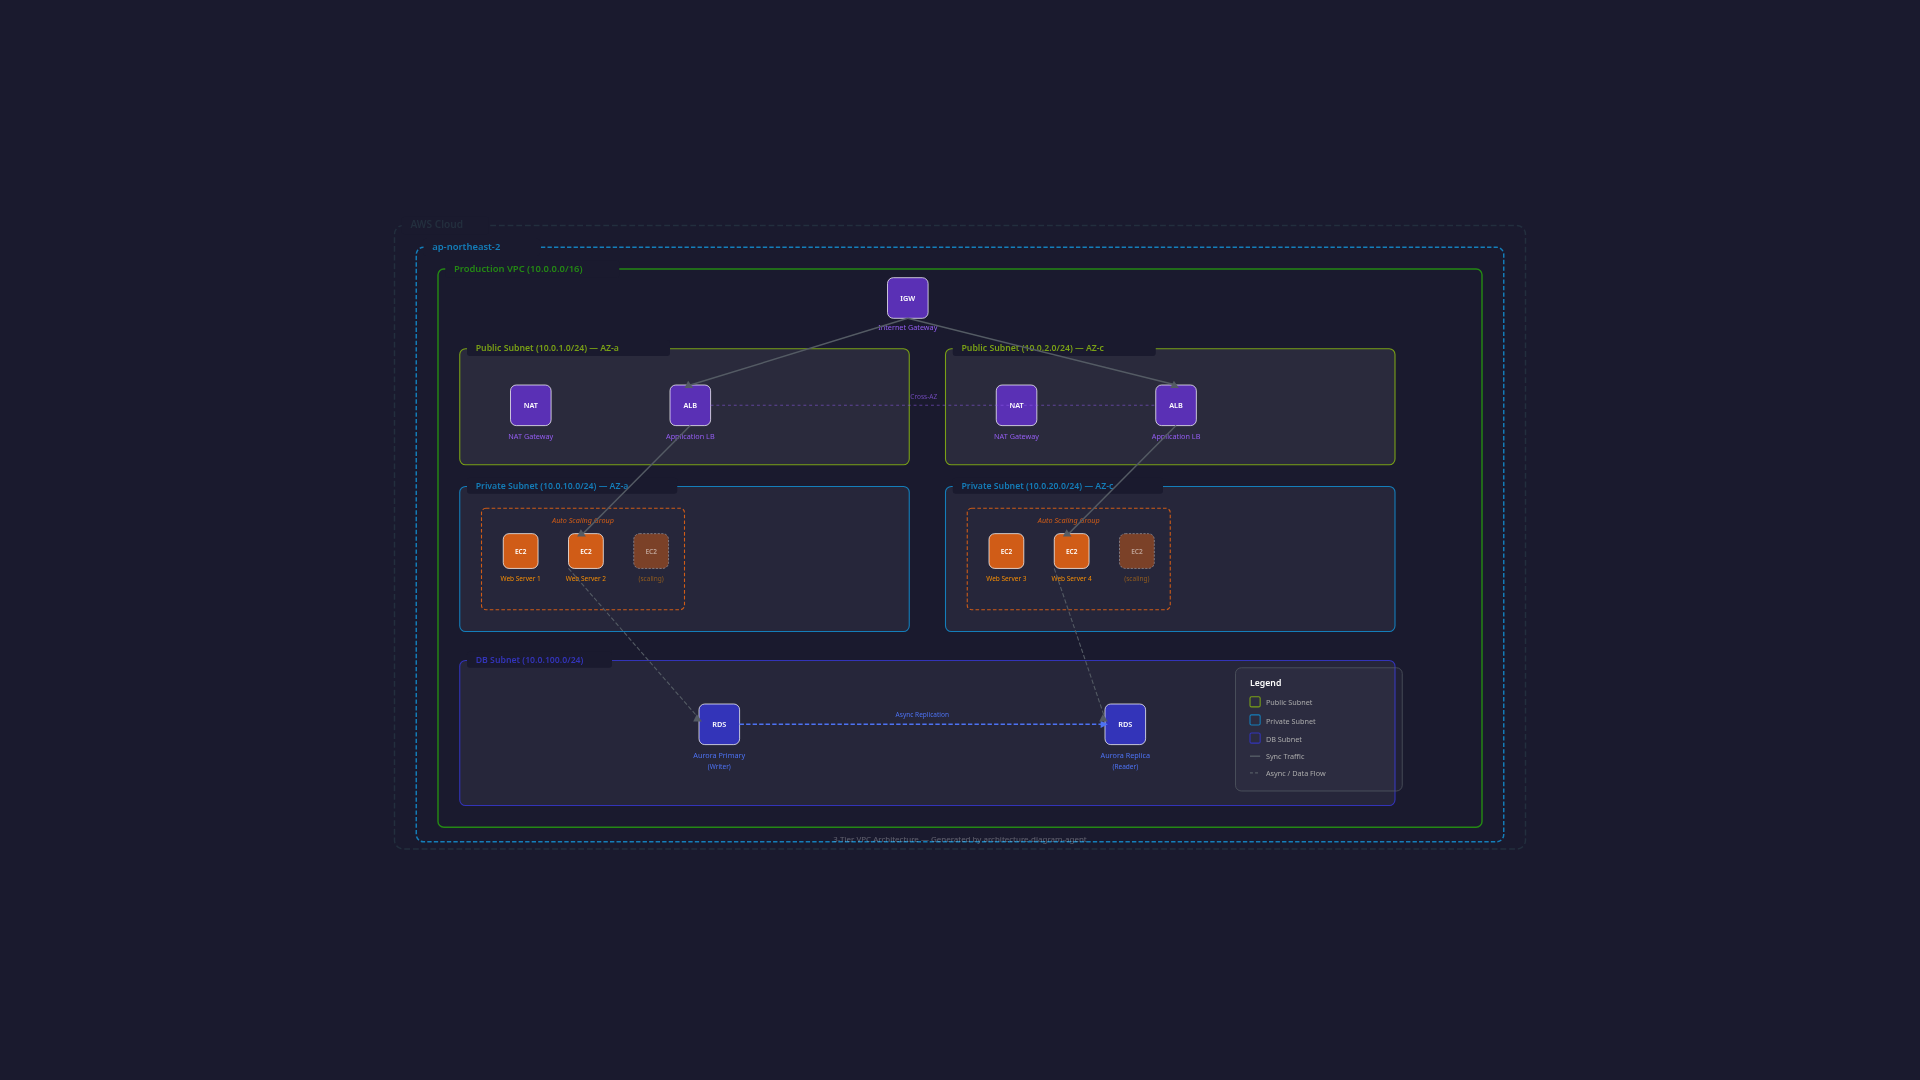
Task: Select the Application LB icon in AZ-c
Action: (1175, 405)
